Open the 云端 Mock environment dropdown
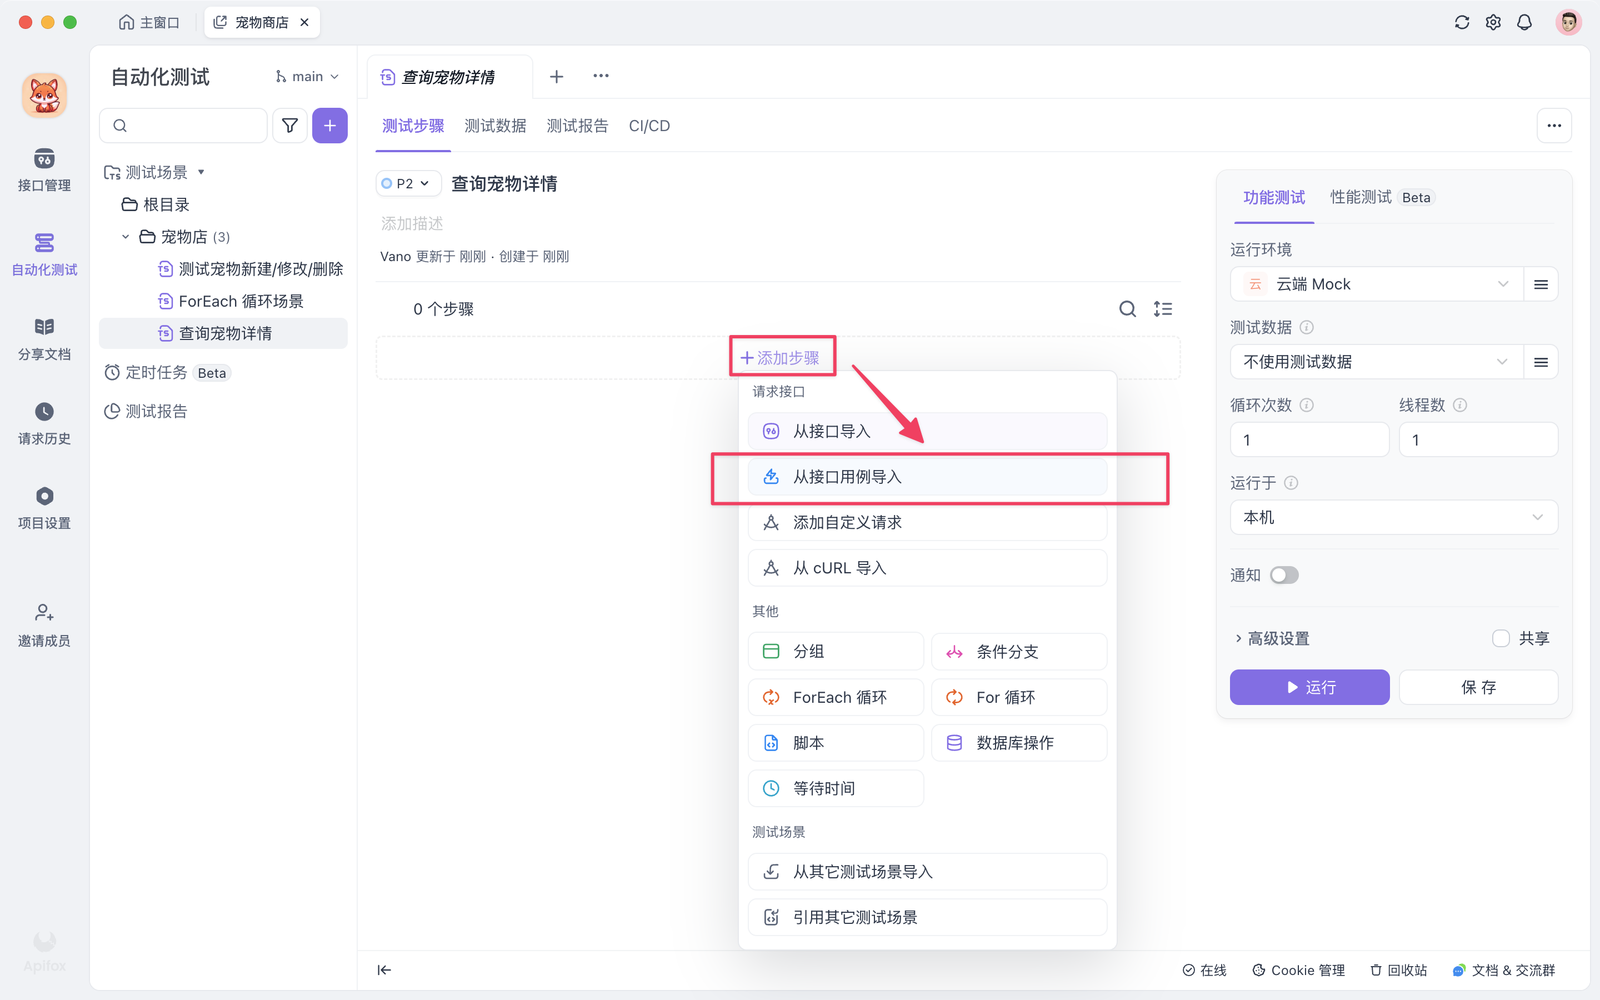 (1375, 284)
